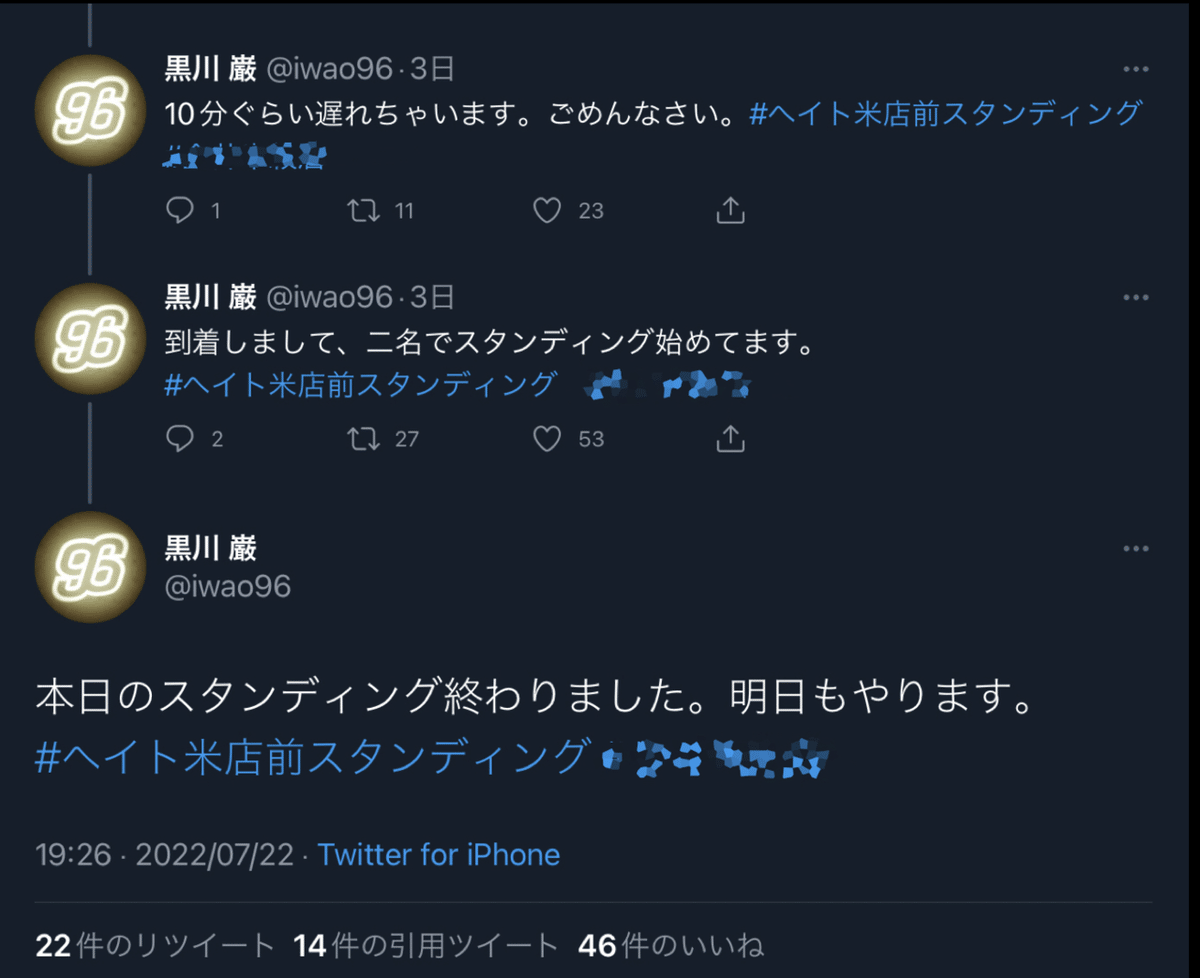
Task: Reply to the "10分ぐらい遅れちゃいます" tweet
Action: tap(179, 210)
